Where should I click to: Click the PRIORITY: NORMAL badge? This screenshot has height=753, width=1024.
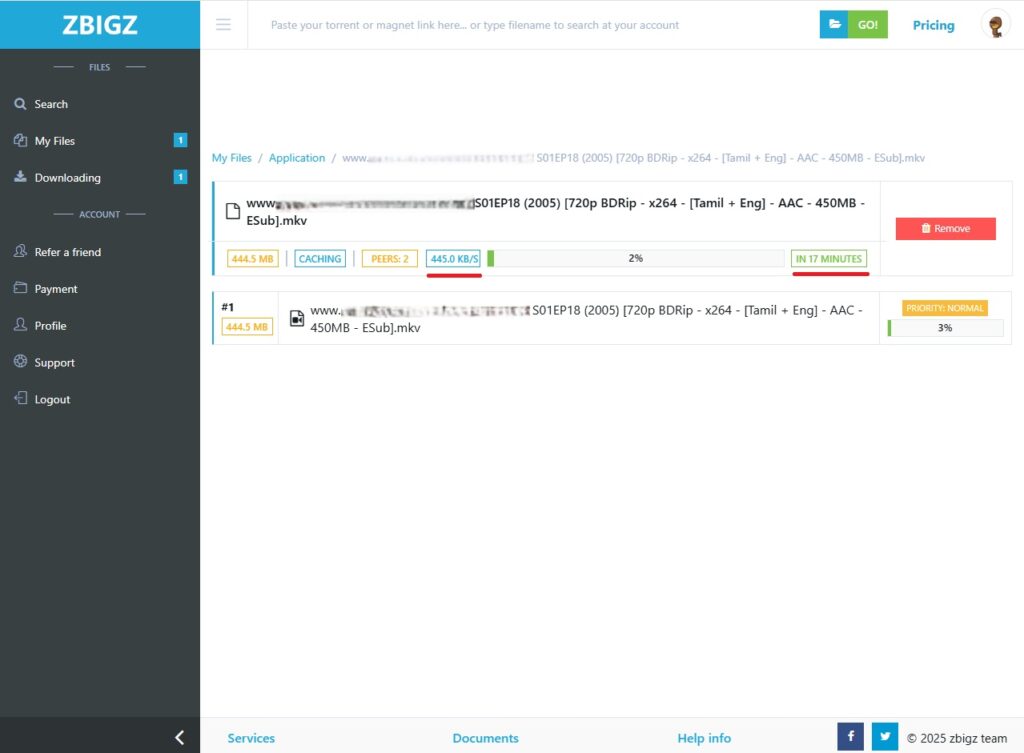click(x=944, y=308)
